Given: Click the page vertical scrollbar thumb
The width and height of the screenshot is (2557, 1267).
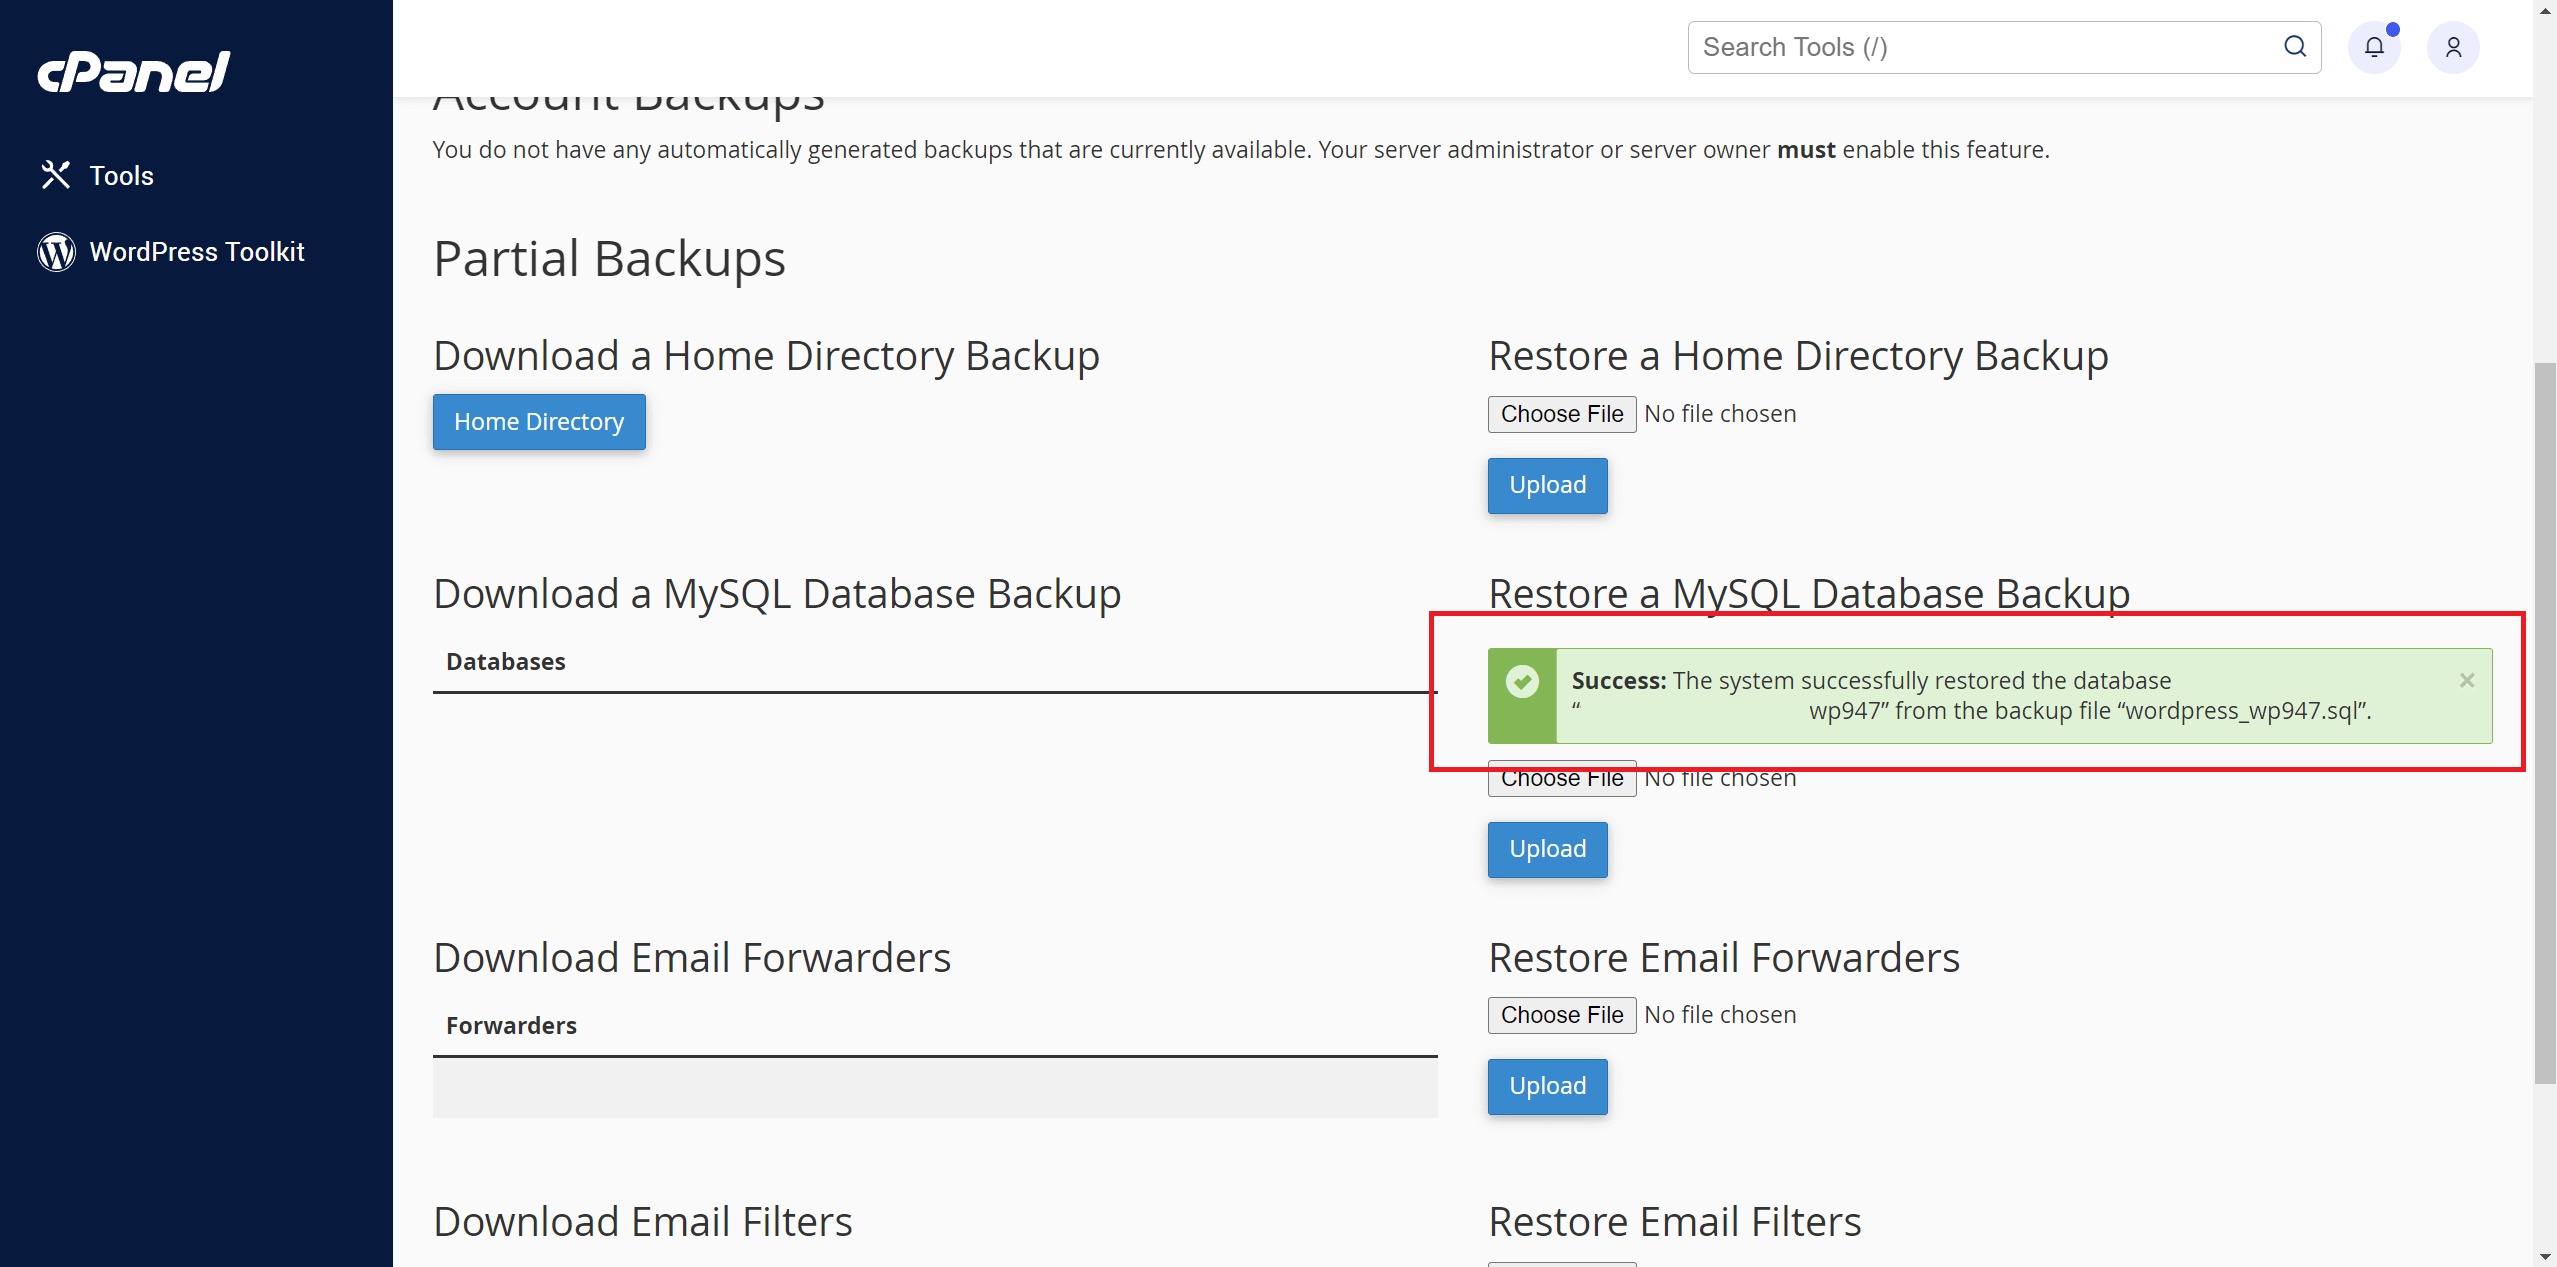Looking at the screenshot, I should [2545, 723].
